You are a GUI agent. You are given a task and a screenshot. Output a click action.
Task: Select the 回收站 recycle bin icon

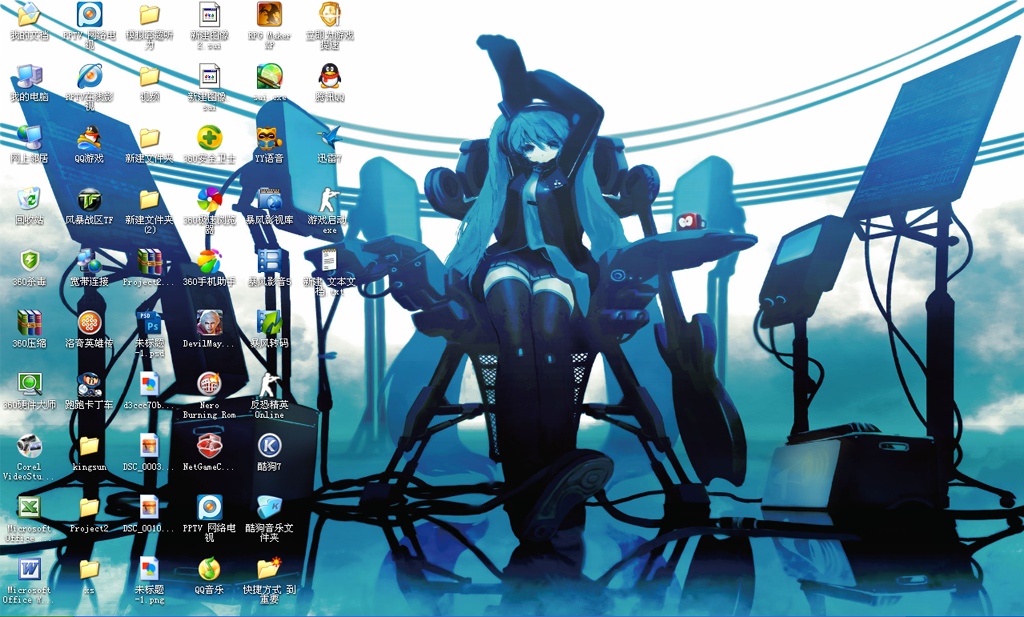click(x=29, y=199)
